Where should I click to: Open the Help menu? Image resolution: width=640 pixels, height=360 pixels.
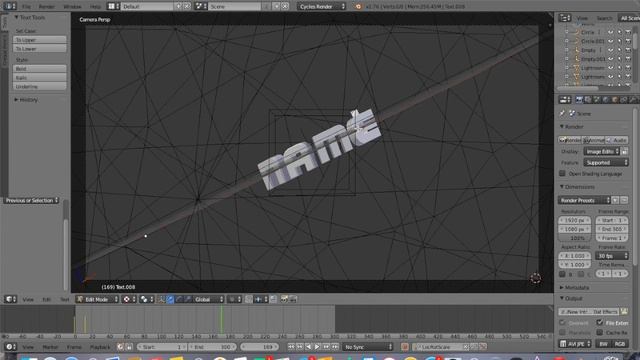point(95,7)
